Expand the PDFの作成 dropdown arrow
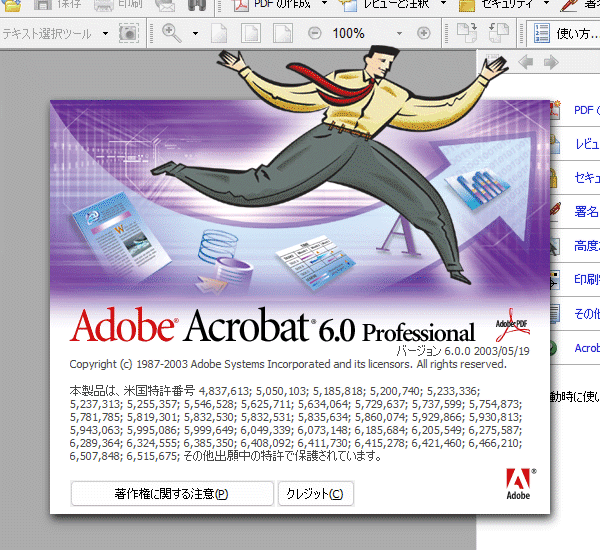 [x=324, y=3]
